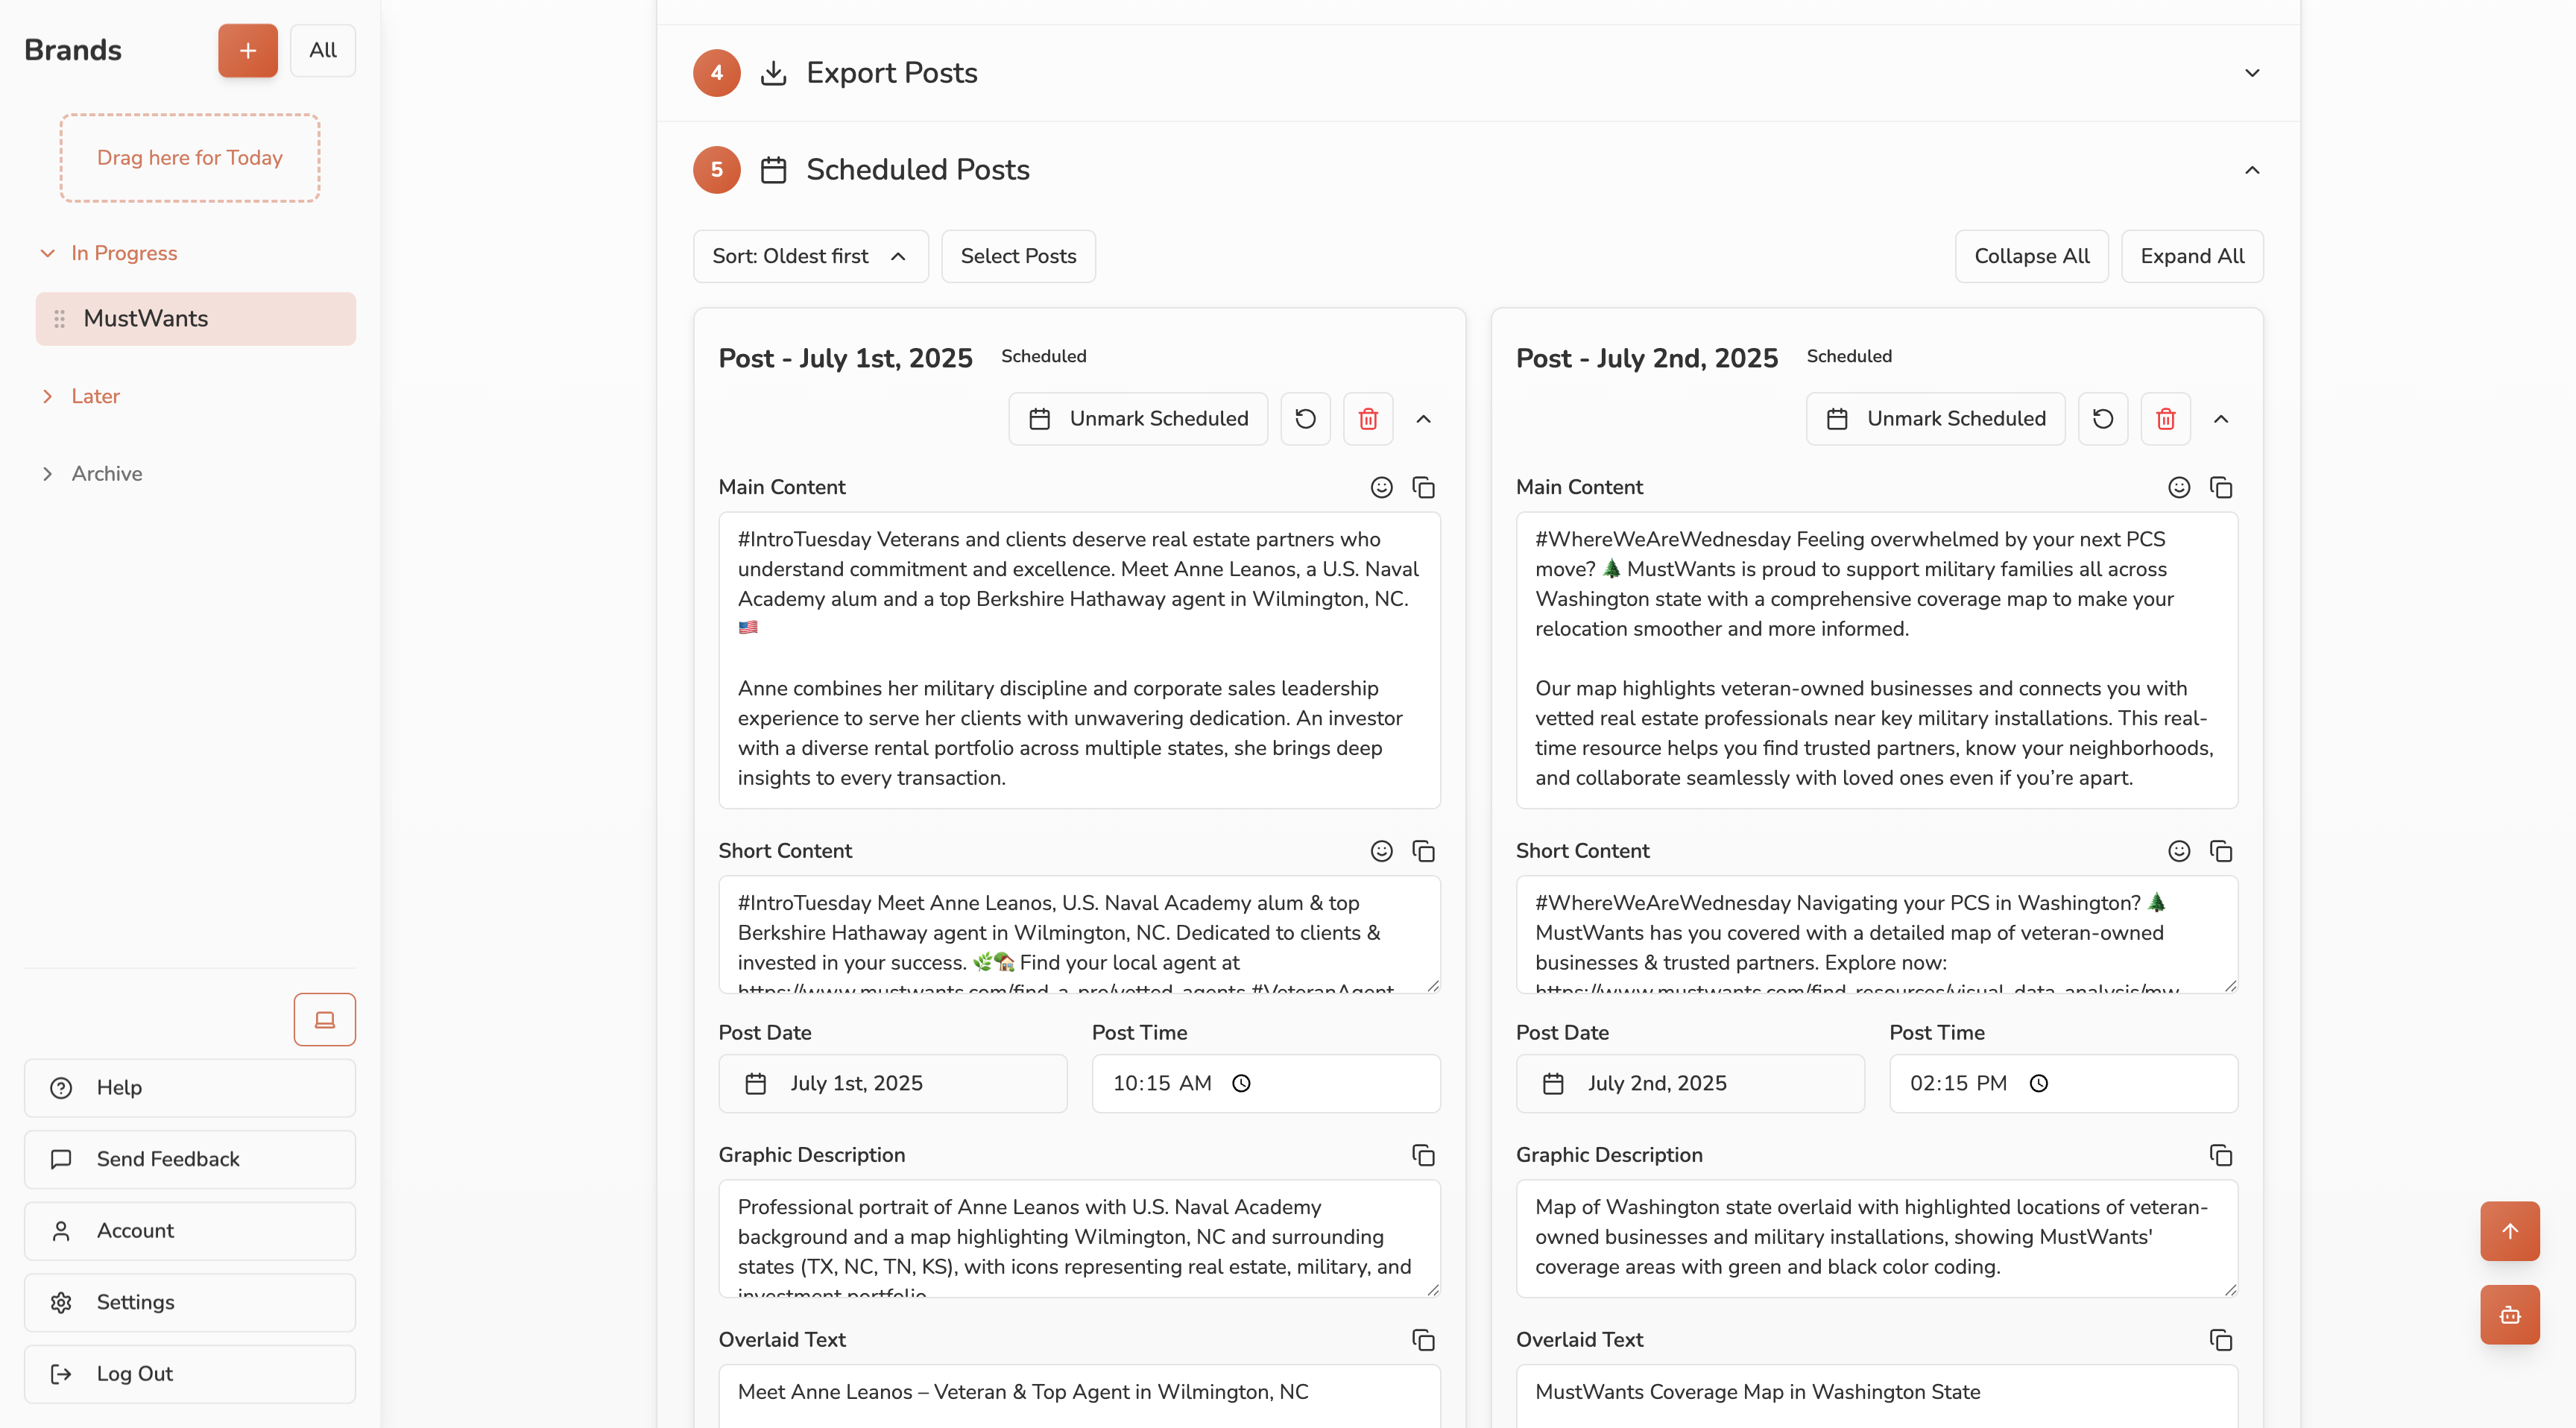Click the Export Posts download icon
This screenshot has height=1428, width=2576.
(773, 73)
